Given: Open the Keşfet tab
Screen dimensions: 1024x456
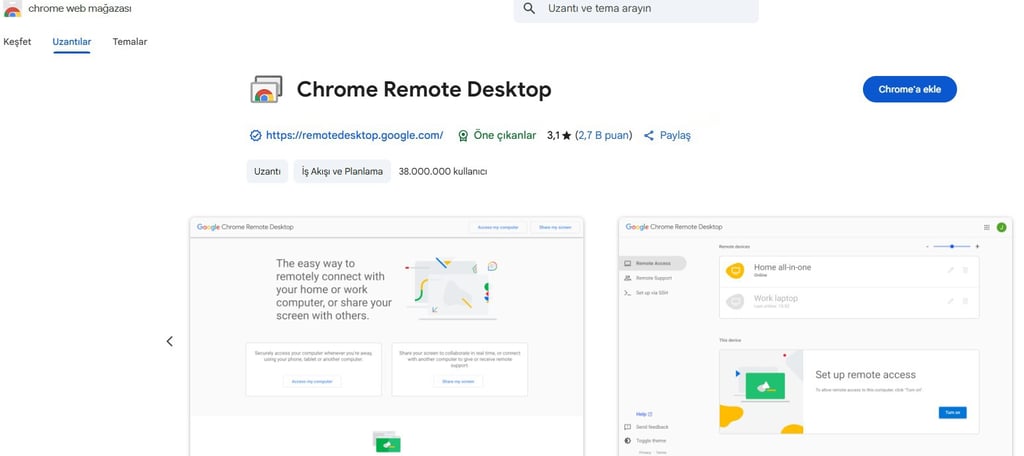Looking at the screenshot, I should pos(17,42).
